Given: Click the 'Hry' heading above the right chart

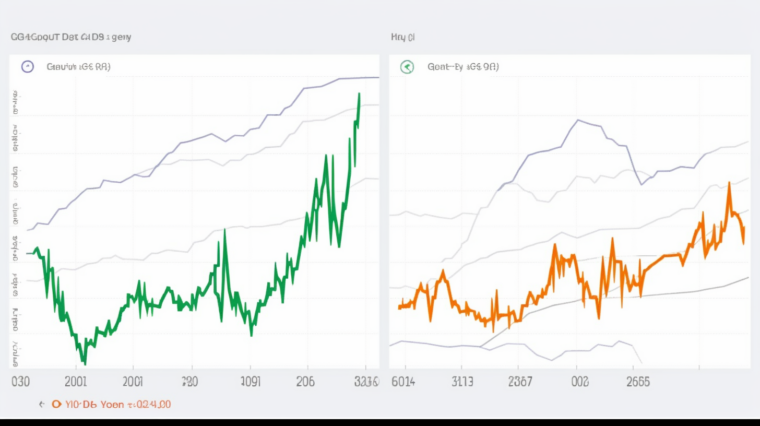Looking at the screenshot, I should click(403, 36).
